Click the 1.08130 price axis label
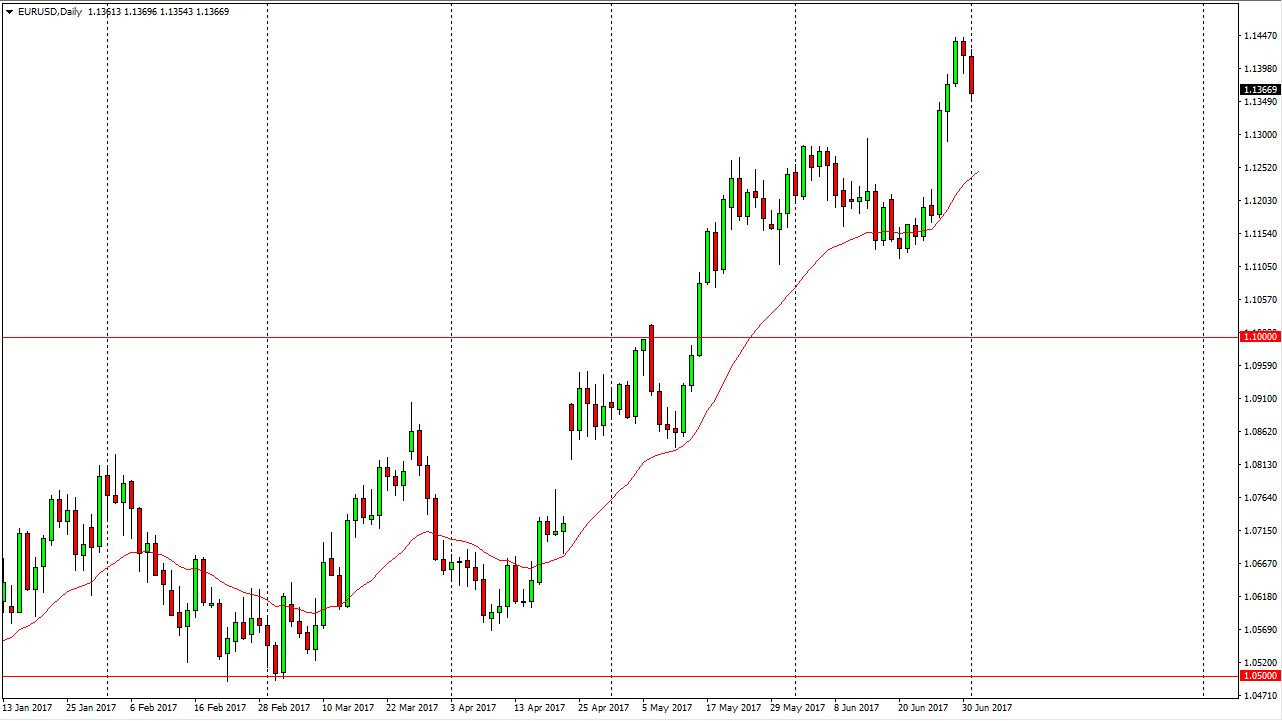Image resolution: width=1282 pixels, height=721 pixels. pos(1260,465)
